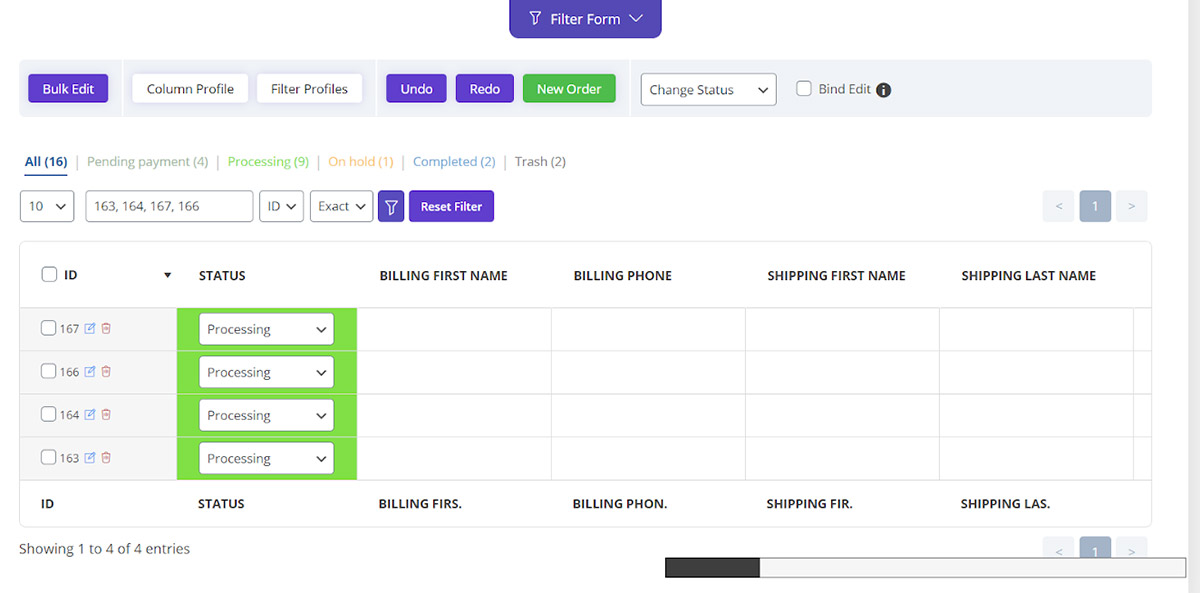Open the Exact match type dropdown

click(341, 206)
